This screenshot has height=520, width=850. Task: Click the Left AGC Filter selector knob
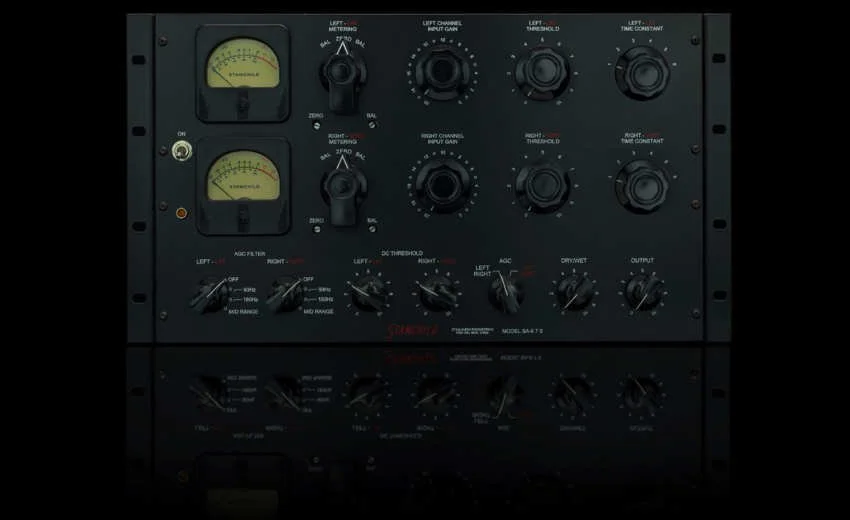click(210, 295)
